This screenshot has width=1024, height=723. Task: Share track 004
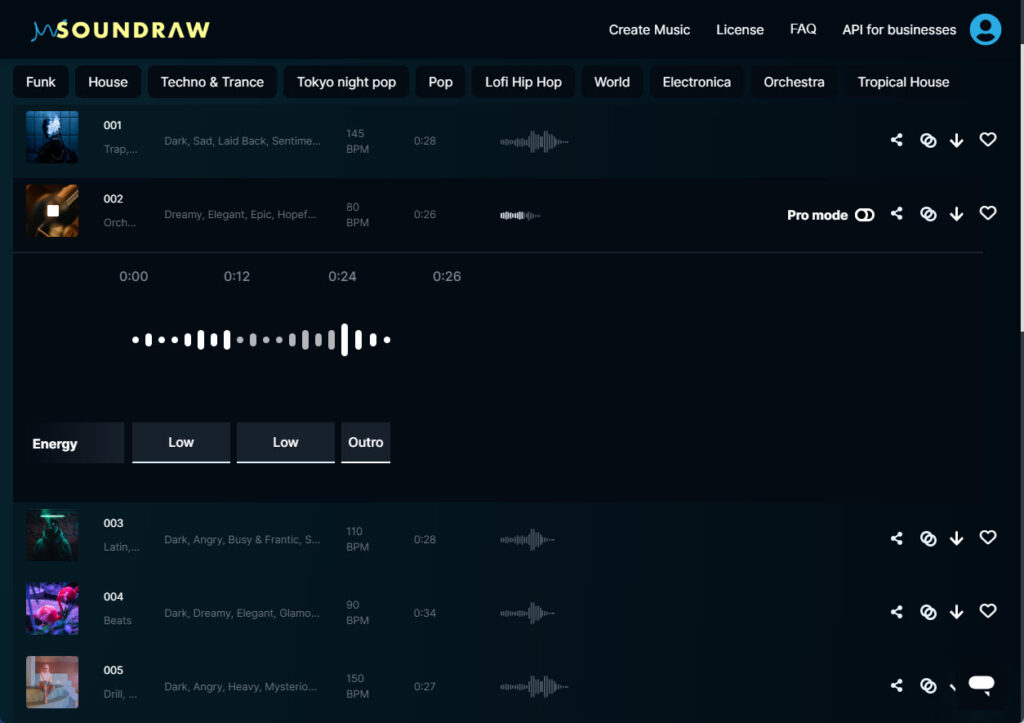click(x=897, y=612)
